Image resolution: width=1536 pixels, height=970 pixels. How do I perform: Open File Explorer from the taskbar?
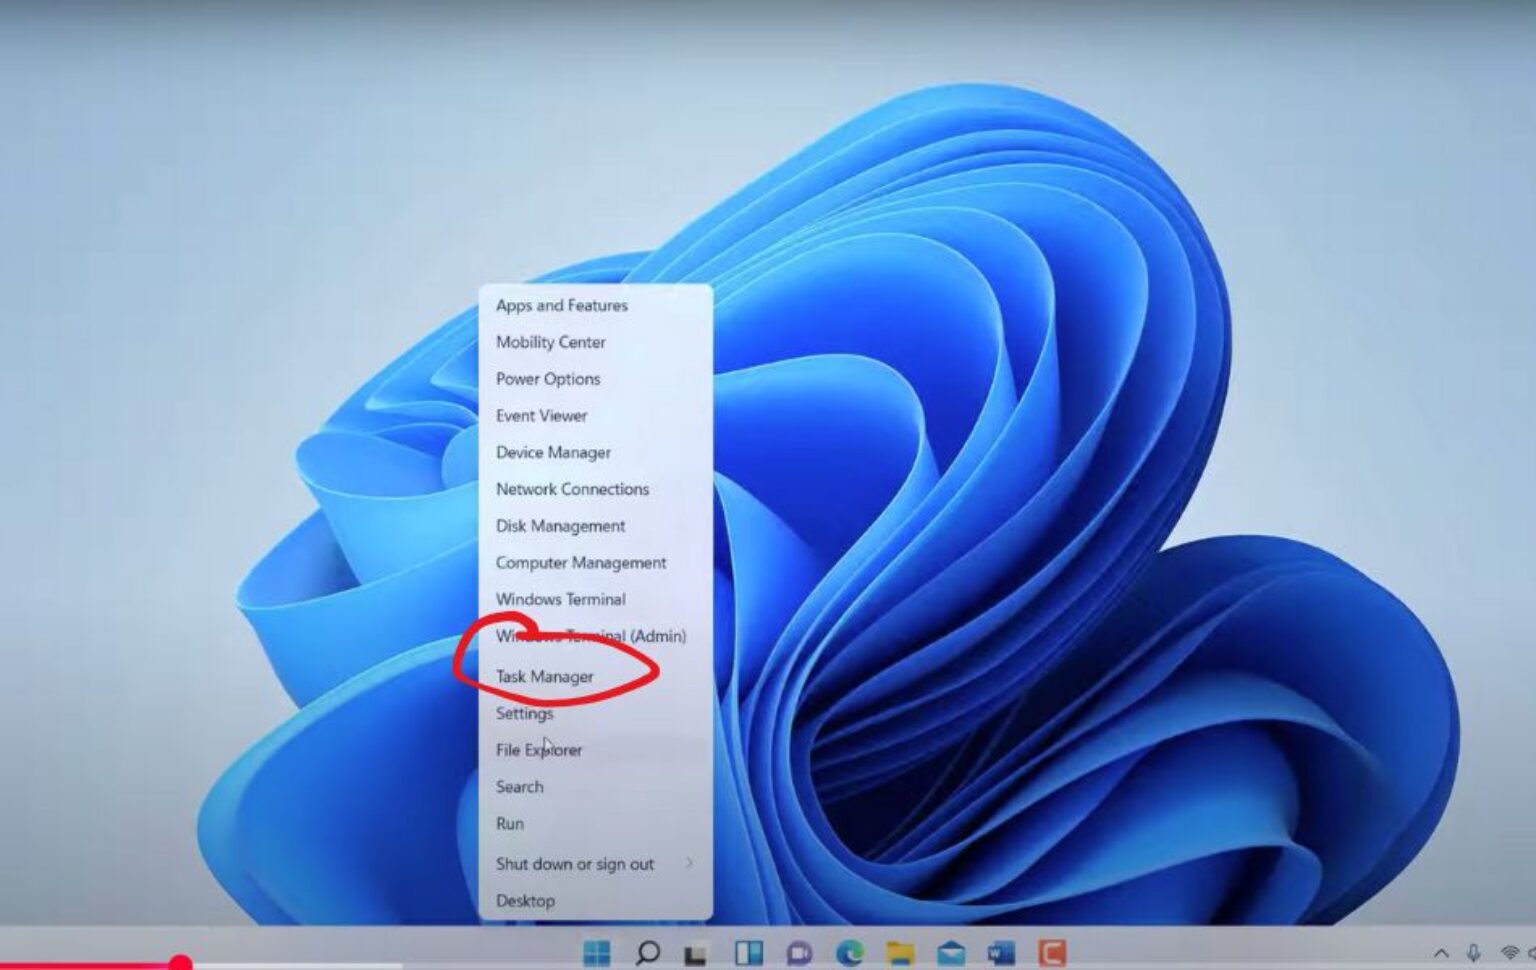tap(900, 953)
